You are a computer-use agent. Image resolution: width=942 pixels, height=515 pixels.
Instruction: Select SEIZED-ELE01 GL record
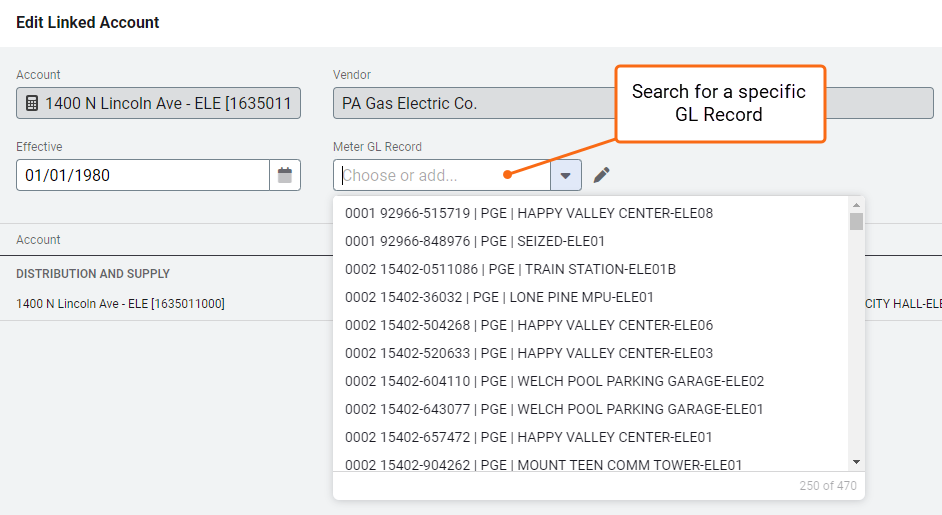[x=590, y=241]
